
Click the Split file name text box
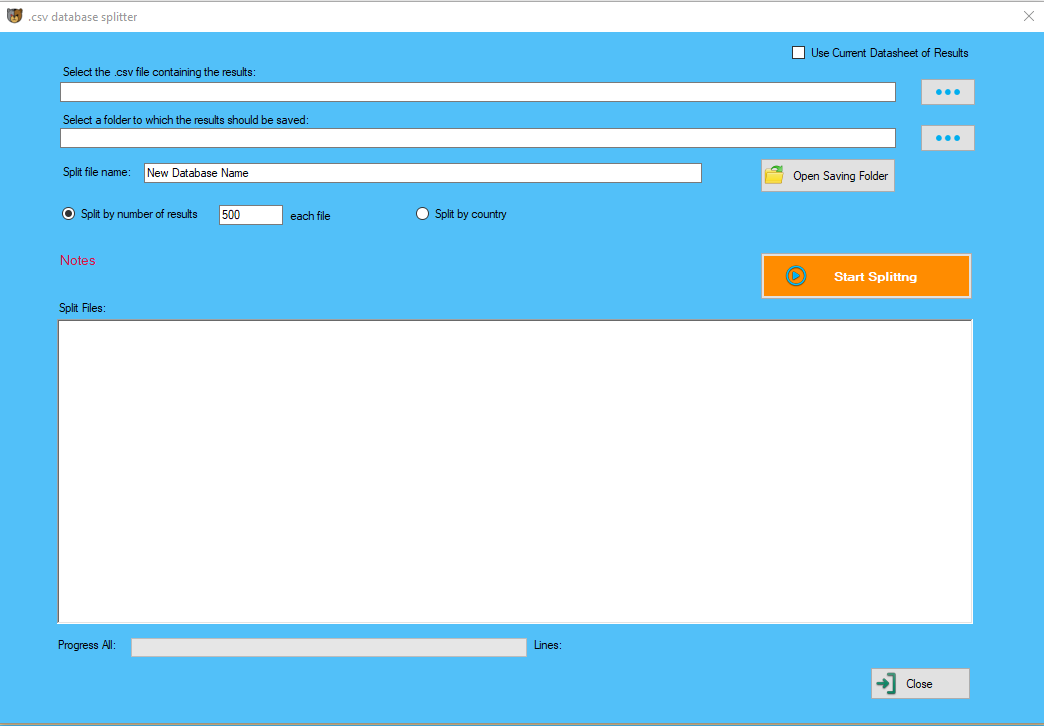(422, 173)
